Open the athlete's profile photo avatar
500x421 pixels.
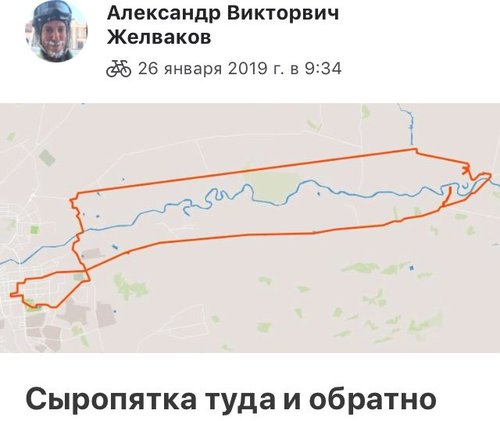pyautogui.click(x=56, y=32)
